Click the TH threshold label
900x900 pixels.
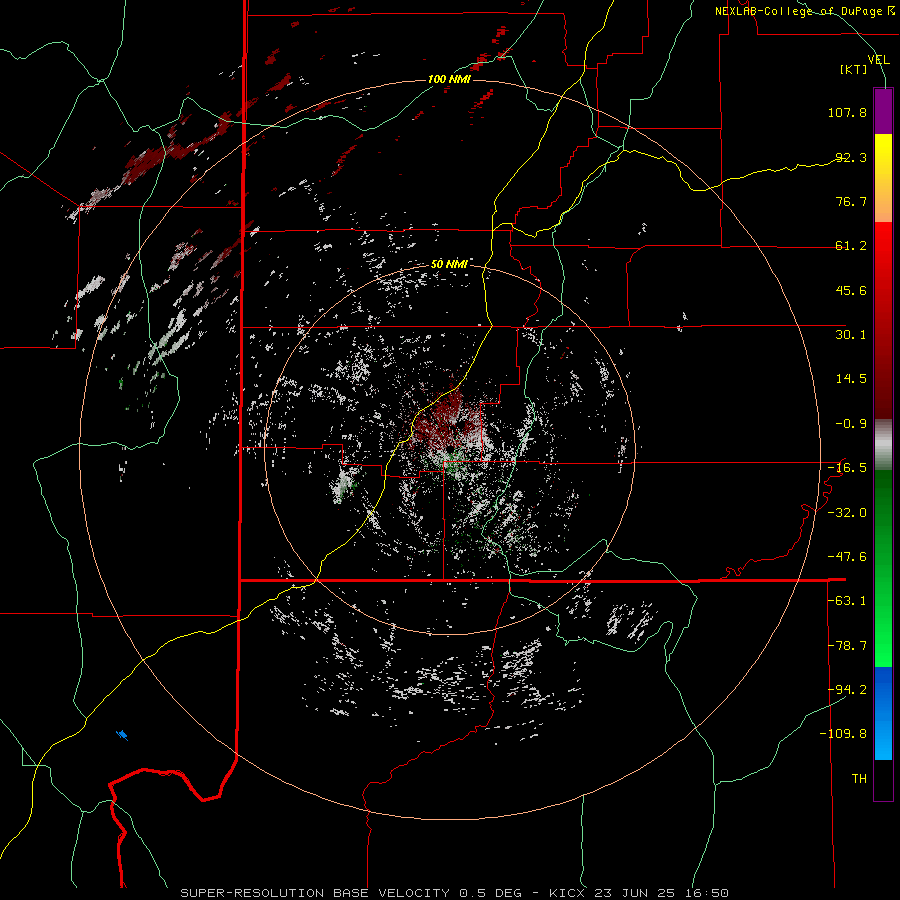[x=859, y=779]
